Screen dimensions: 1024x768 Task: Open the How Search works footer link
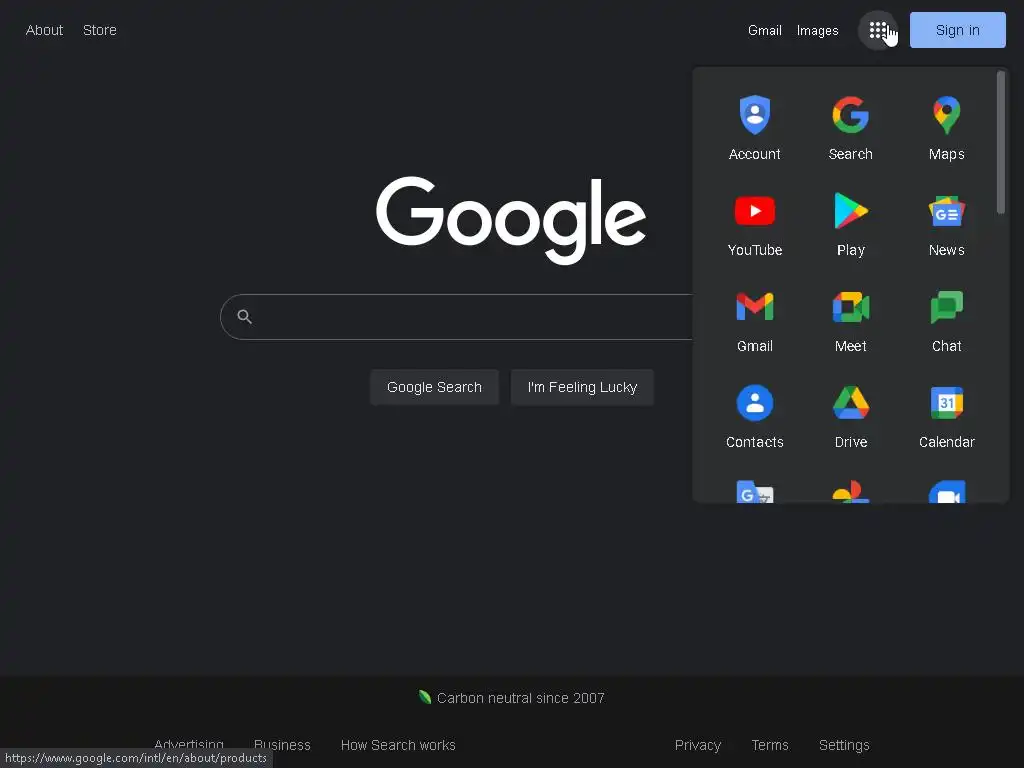pos(398,744)
